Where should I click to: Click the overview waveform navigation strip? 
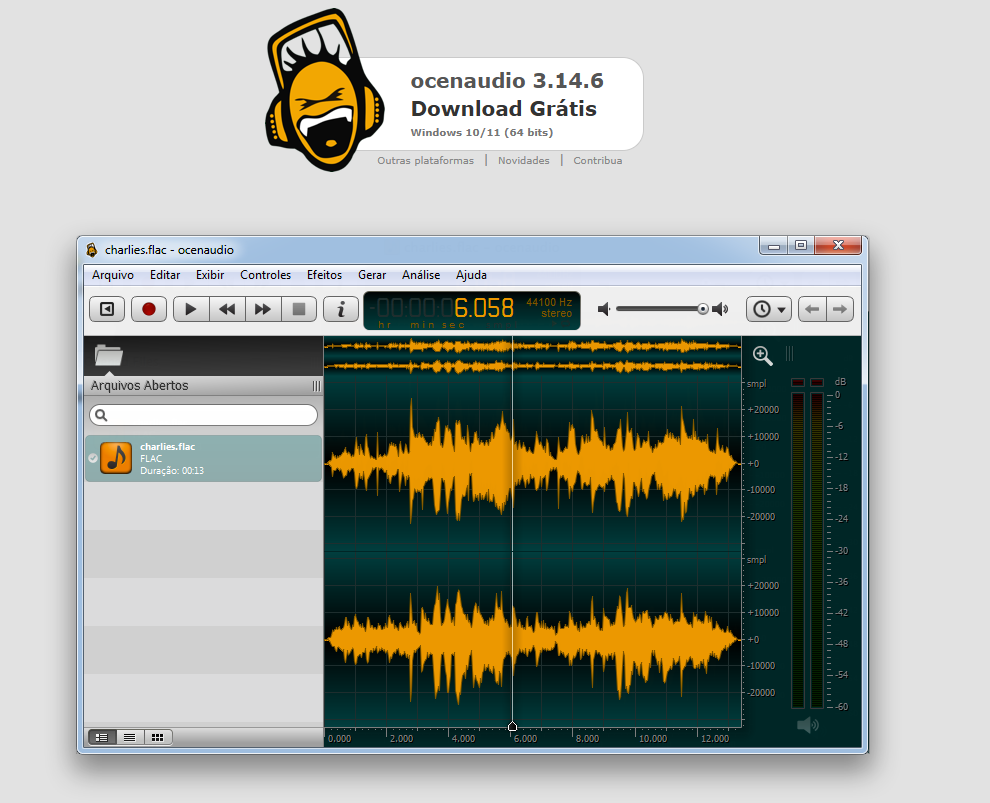[532, 356]
